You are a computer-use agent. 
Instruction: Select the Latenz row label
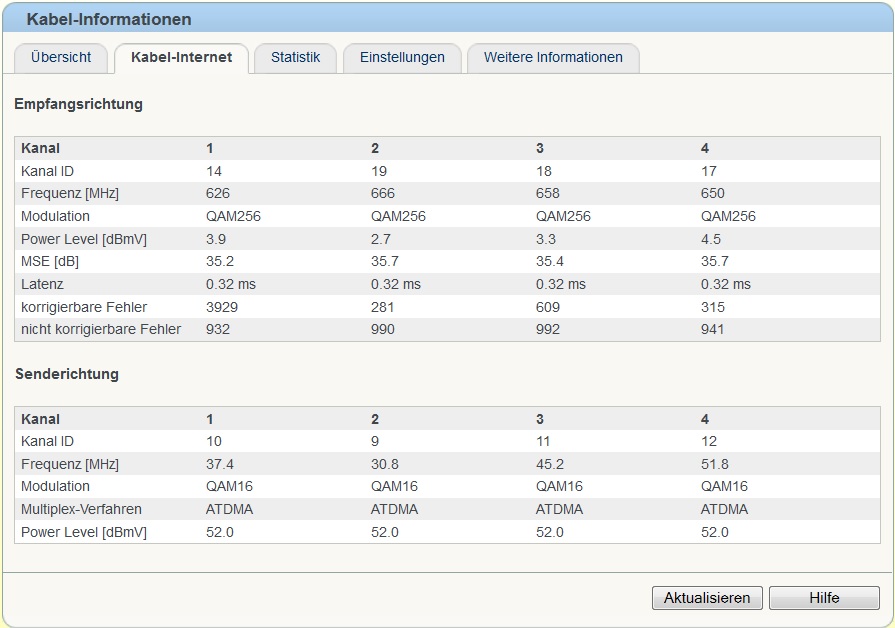click(42, 284)
